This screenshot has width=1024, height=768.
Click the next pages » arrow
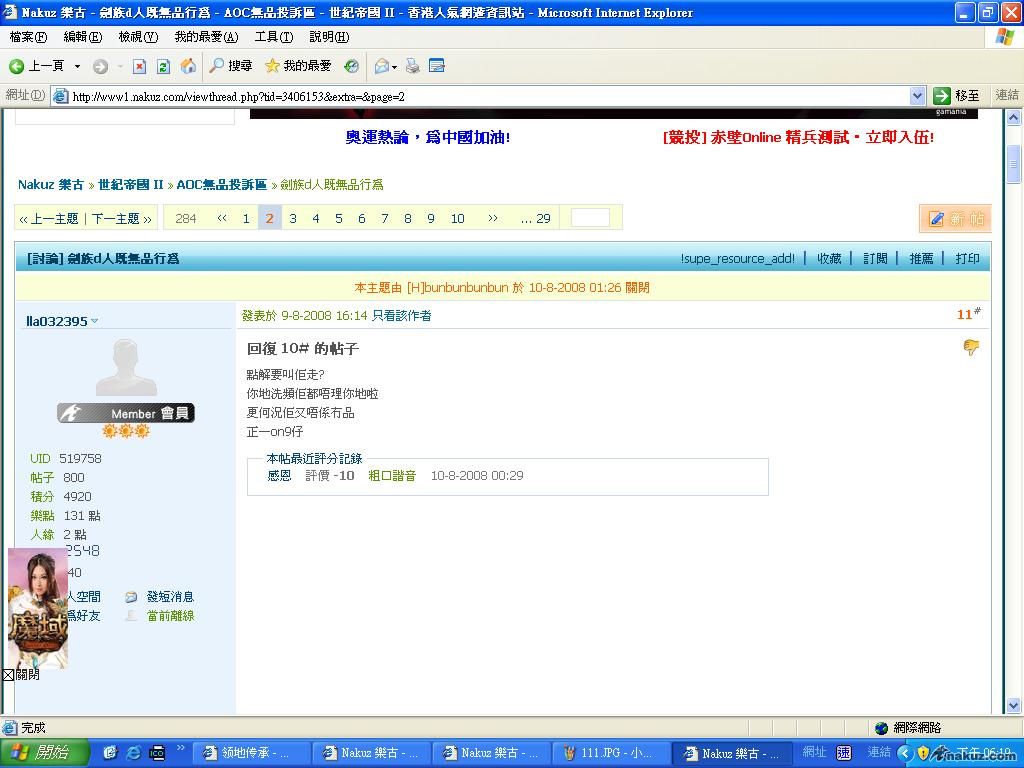[x=493, y=218]
